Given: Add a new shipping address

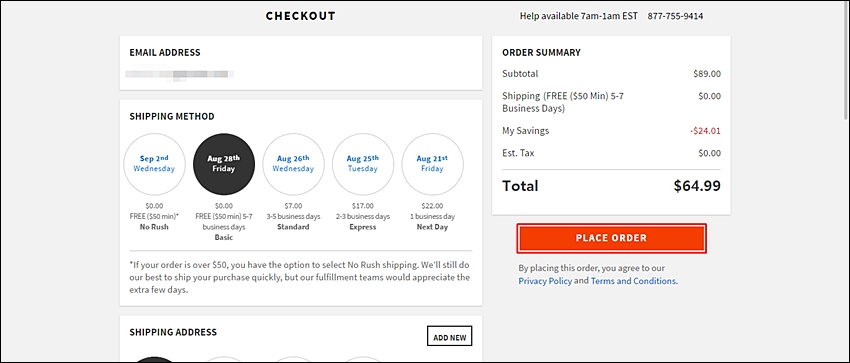Looking at the screenshot, I should tap(449, 337).
